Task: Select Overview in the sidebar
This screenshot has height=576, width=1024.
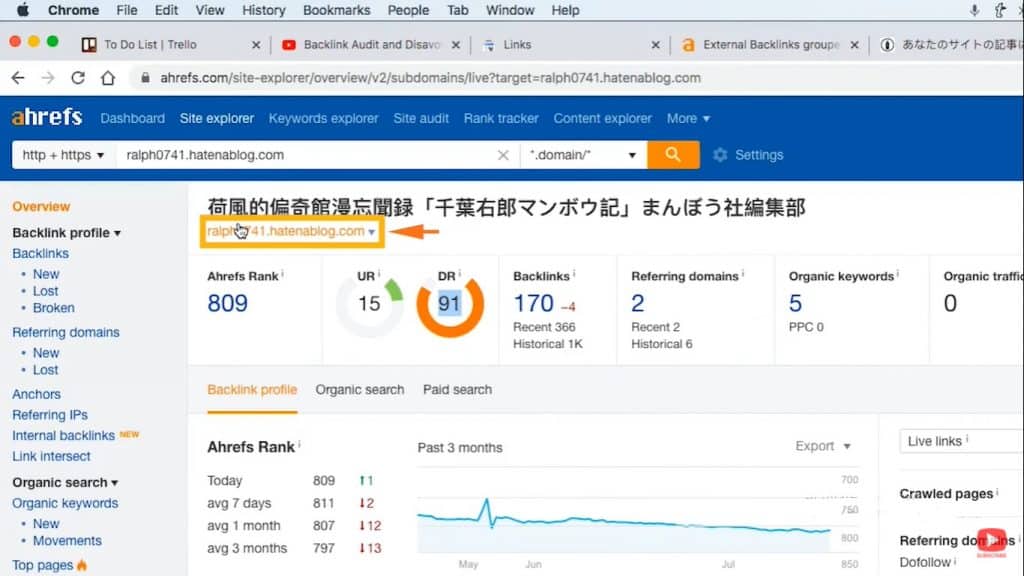Action: pyautogui.click(x=40, y=206)
